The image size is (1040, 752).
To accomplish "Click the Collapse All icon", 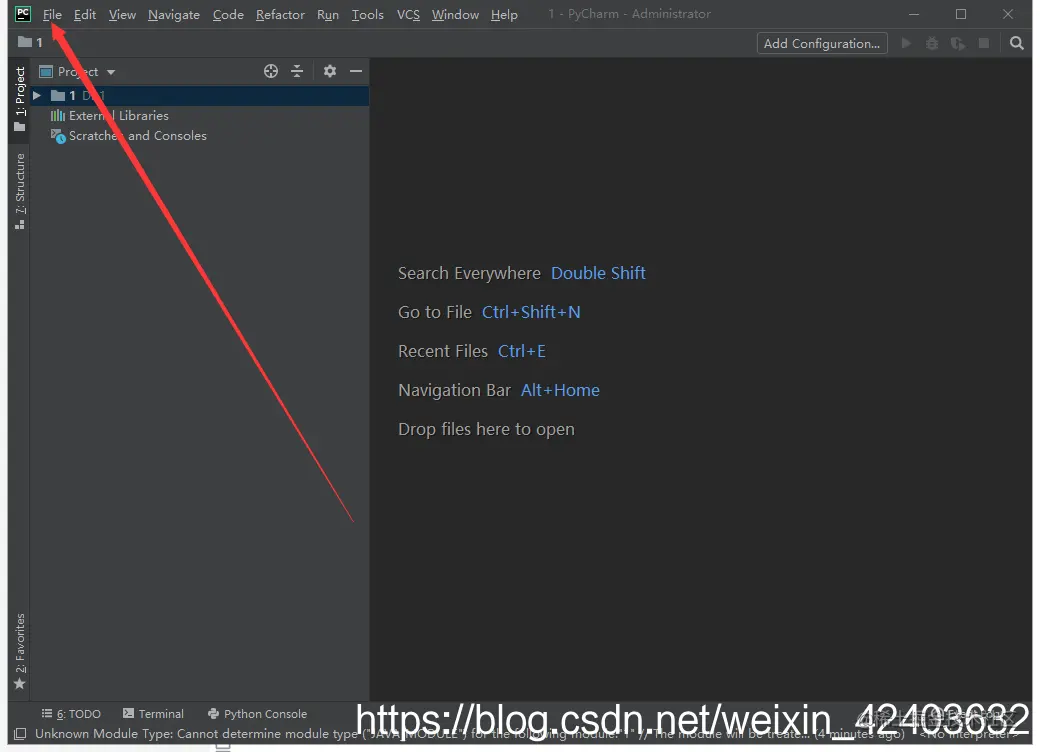I will (x=297, y=71).
